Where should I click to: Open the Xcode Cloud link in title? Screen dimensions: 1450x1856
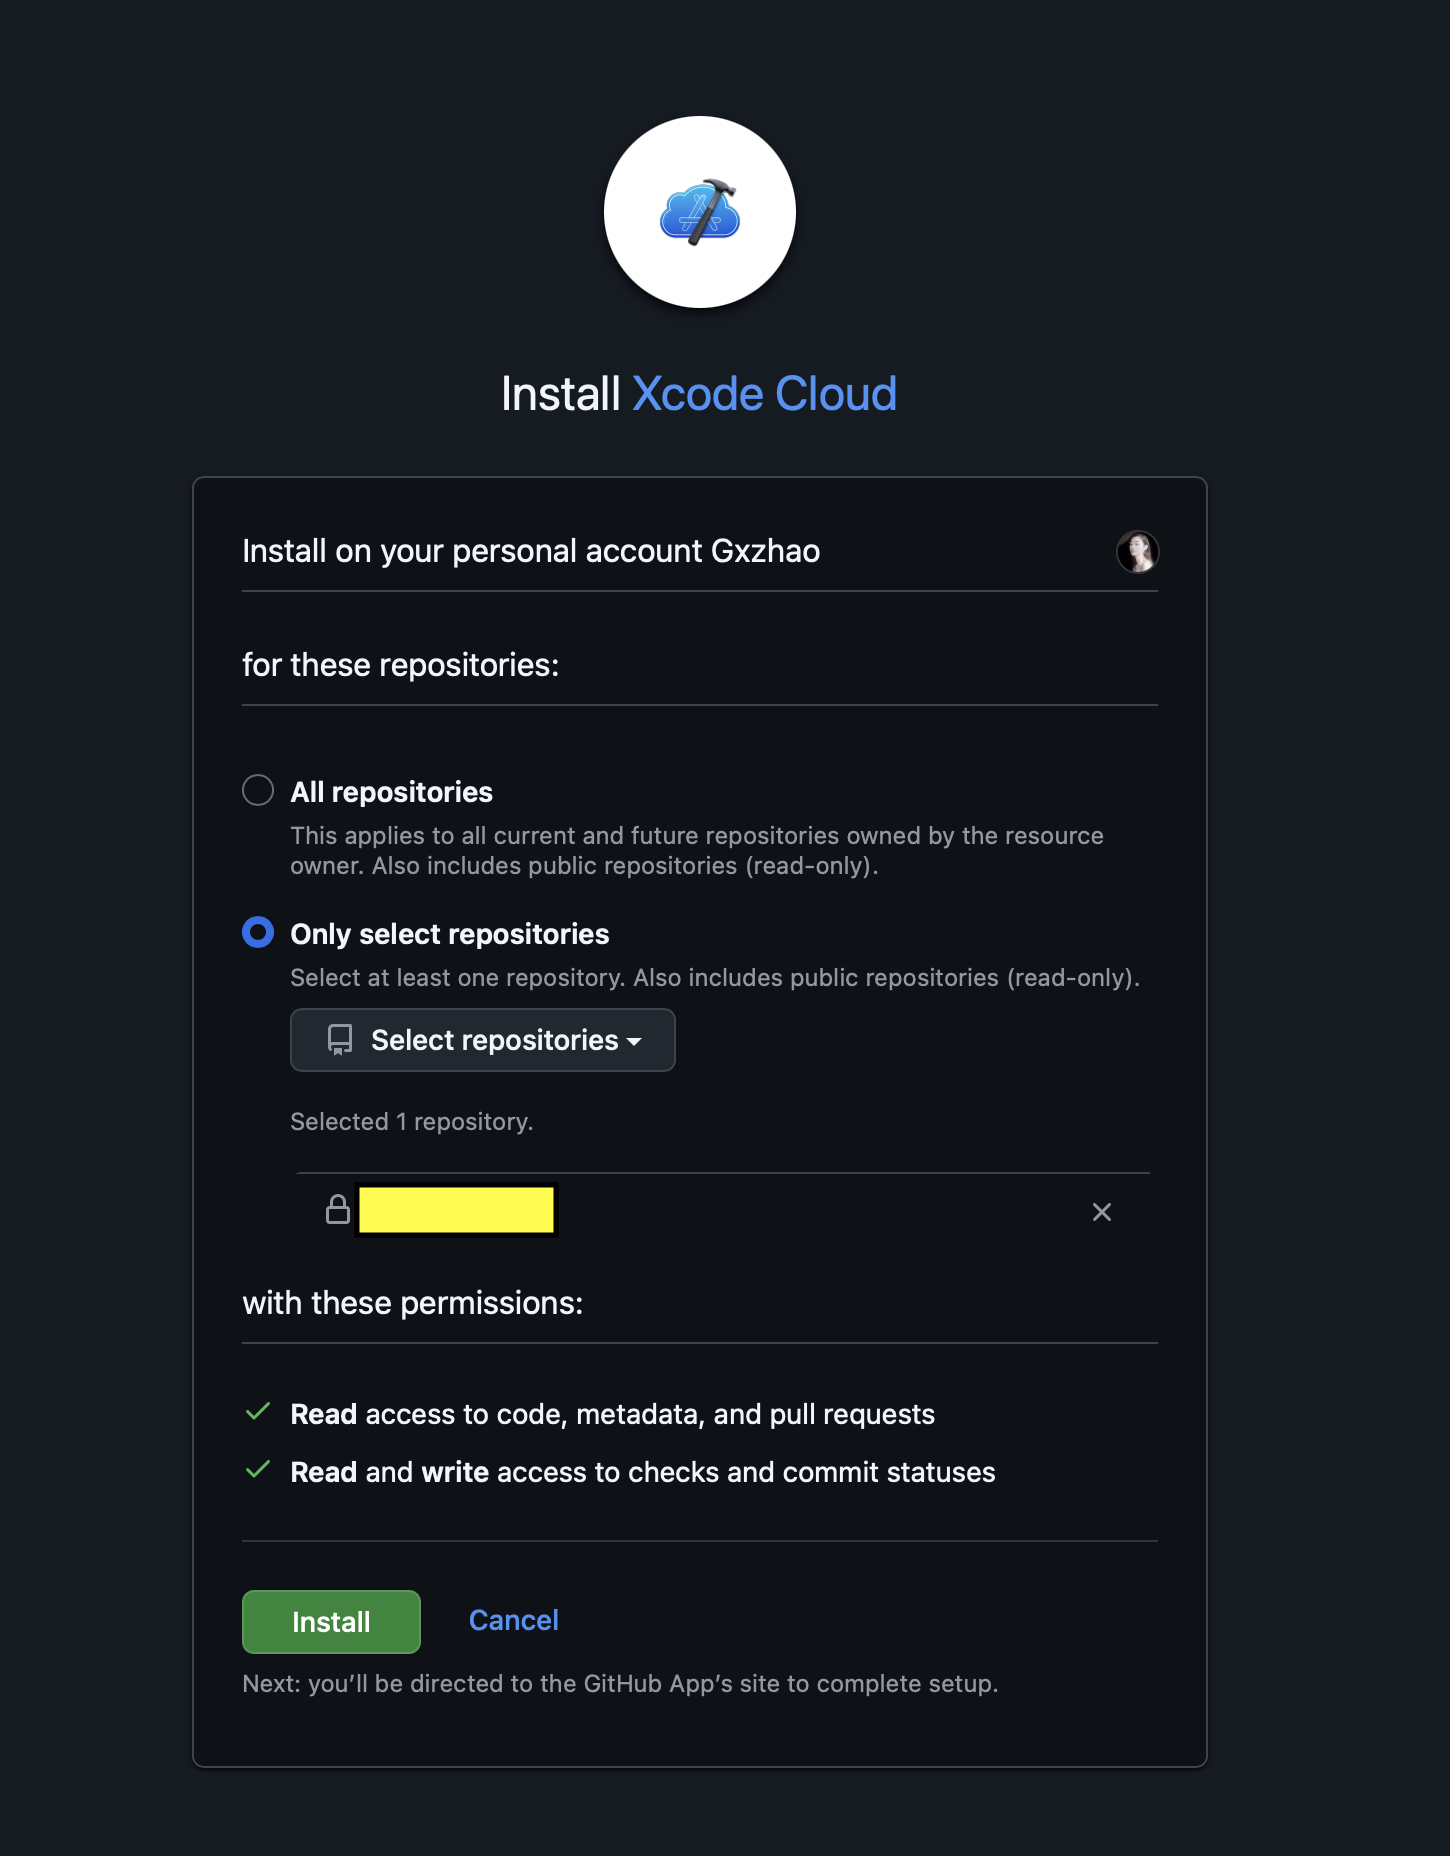tap(764, 394)
